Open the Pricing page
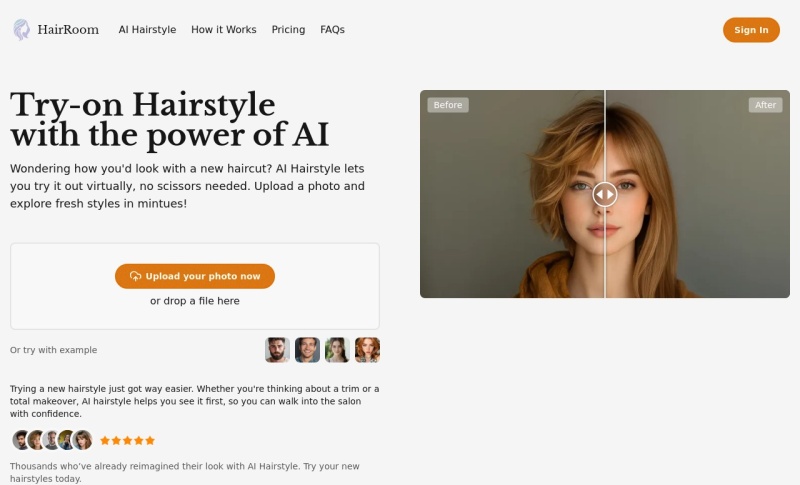This screenshot has width=800, height=485. tap(288, 30)
